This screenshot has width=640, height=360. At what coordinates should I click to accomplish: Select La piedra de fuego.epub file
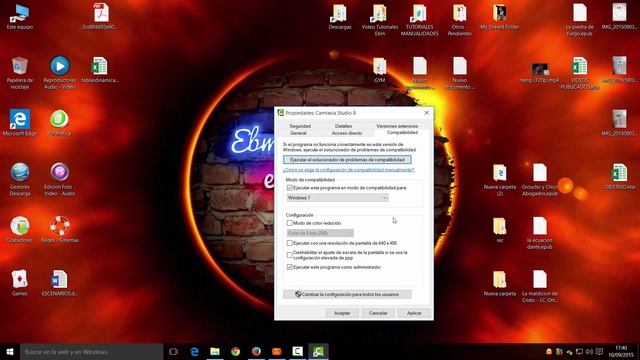tap(580, 20)
